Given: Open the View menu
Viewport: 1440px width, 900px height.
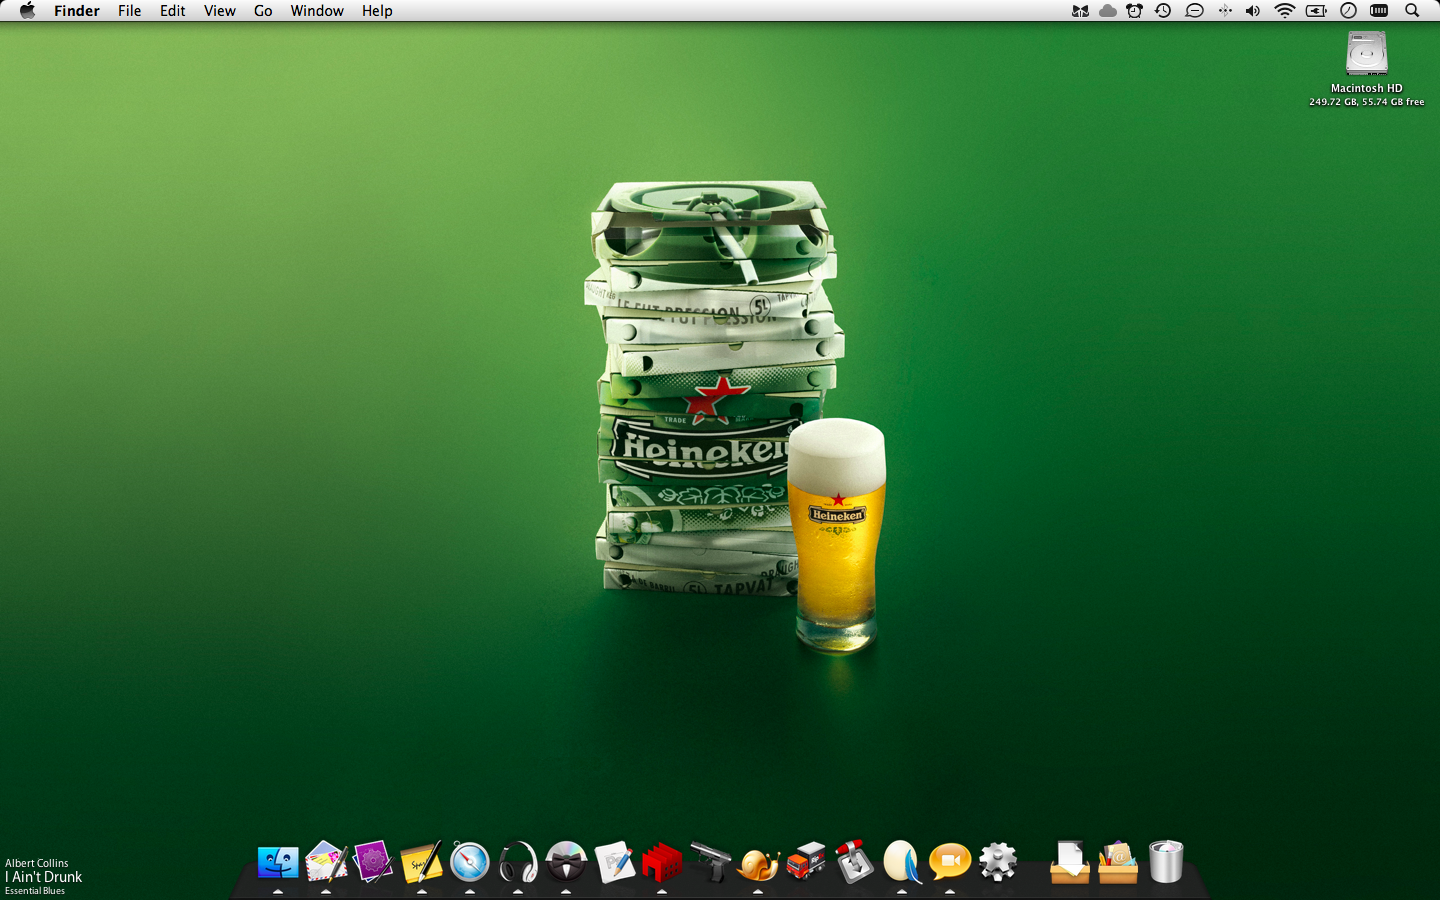Looking at the screenshot, I should pos(220,11).
